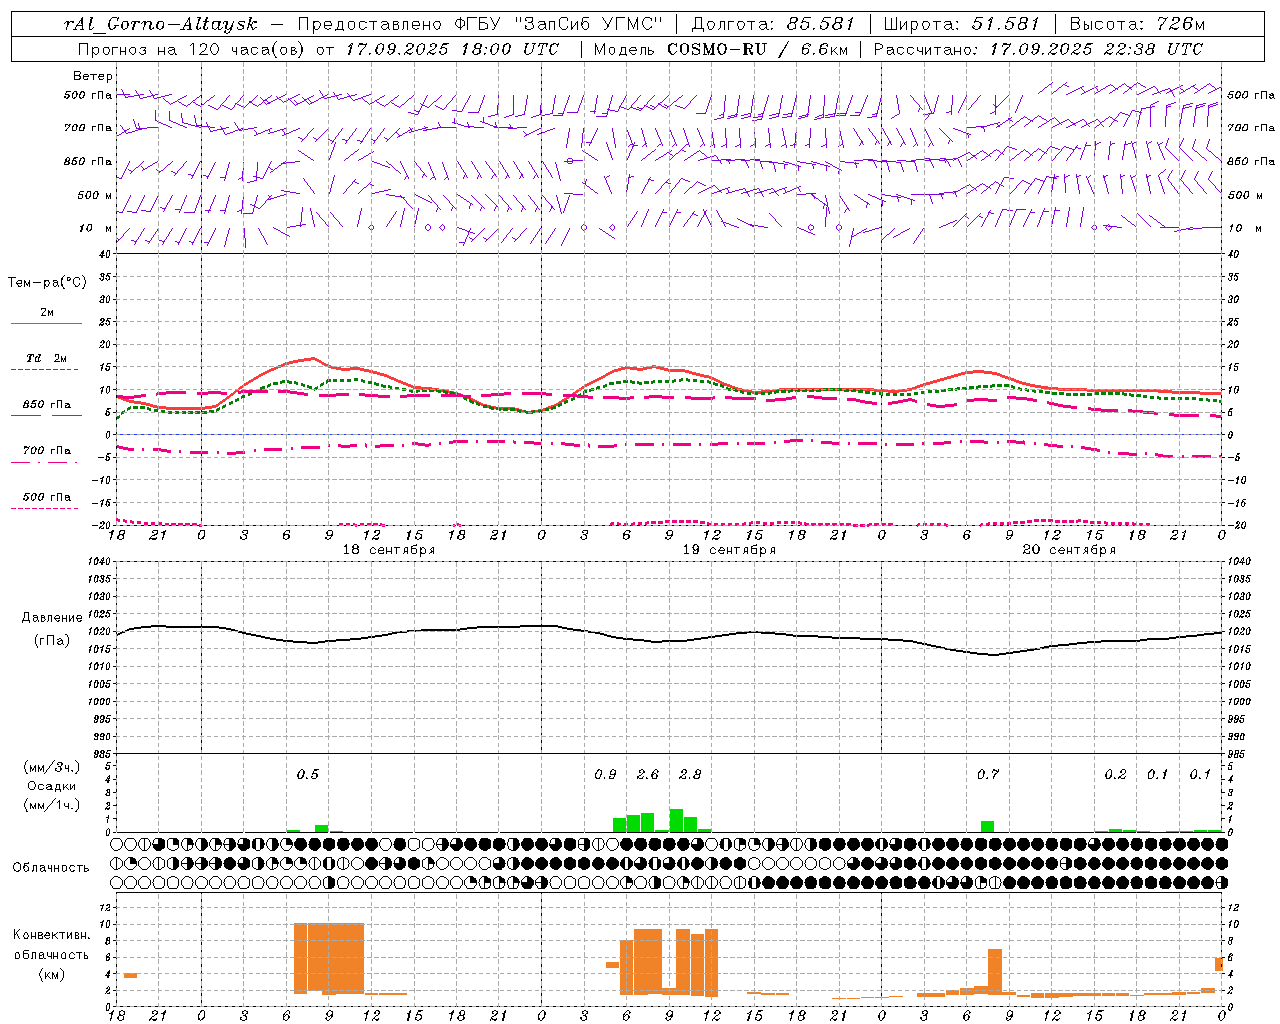The width and height of the screenshot is (1280, 1024).
Task: Click the "Ветер" wind panel label
Action: [93, 76]
